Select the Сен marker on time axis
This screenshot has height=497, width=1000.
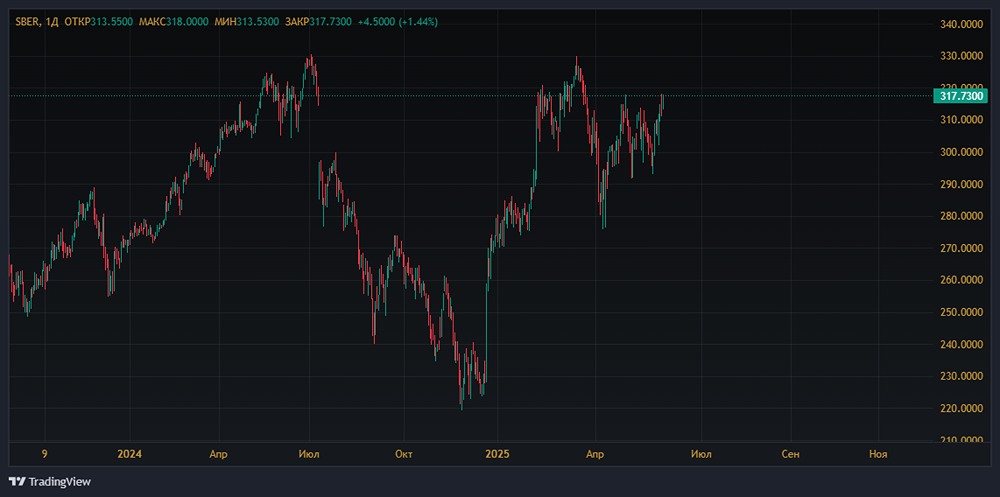point(790,453)
